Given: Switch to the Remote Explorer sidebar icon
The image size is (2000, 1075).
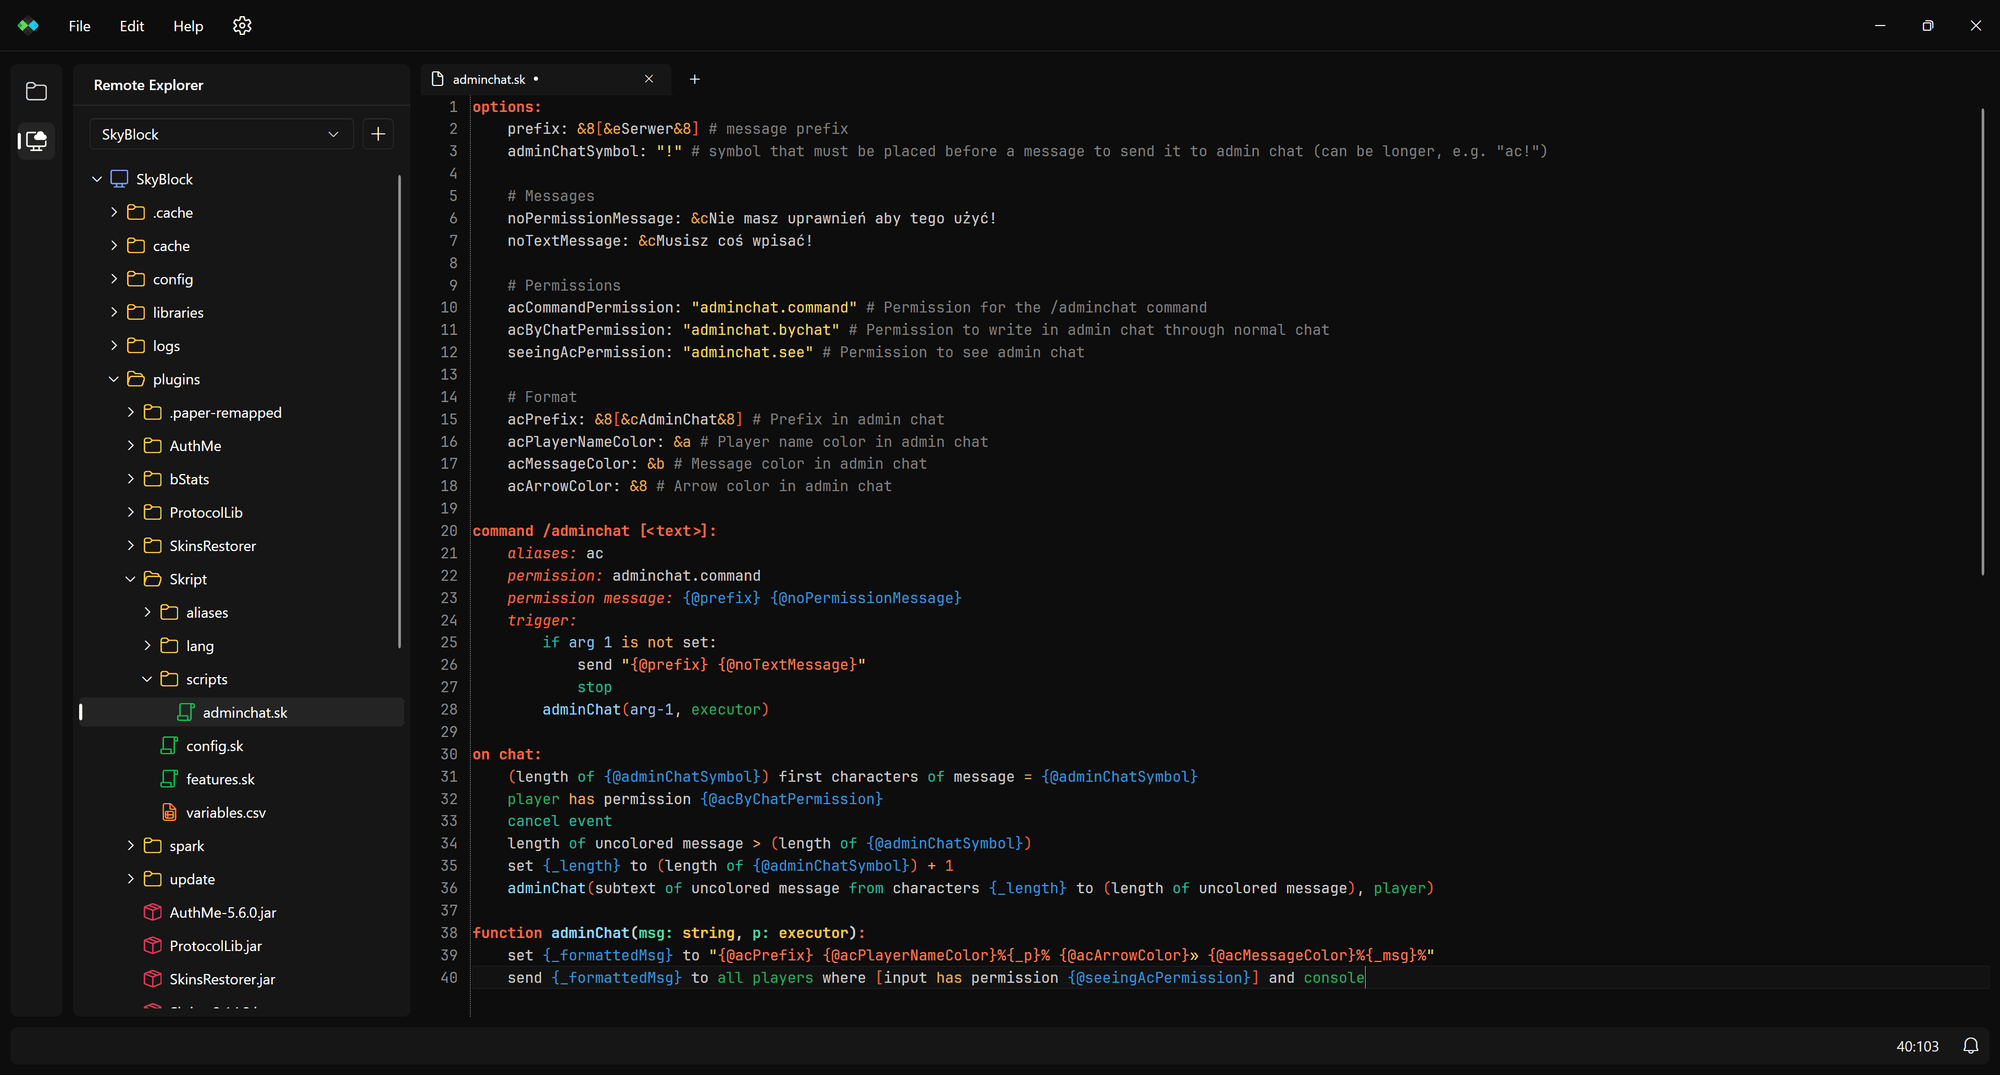Looking at the screenshot, I should click(37, 141).
